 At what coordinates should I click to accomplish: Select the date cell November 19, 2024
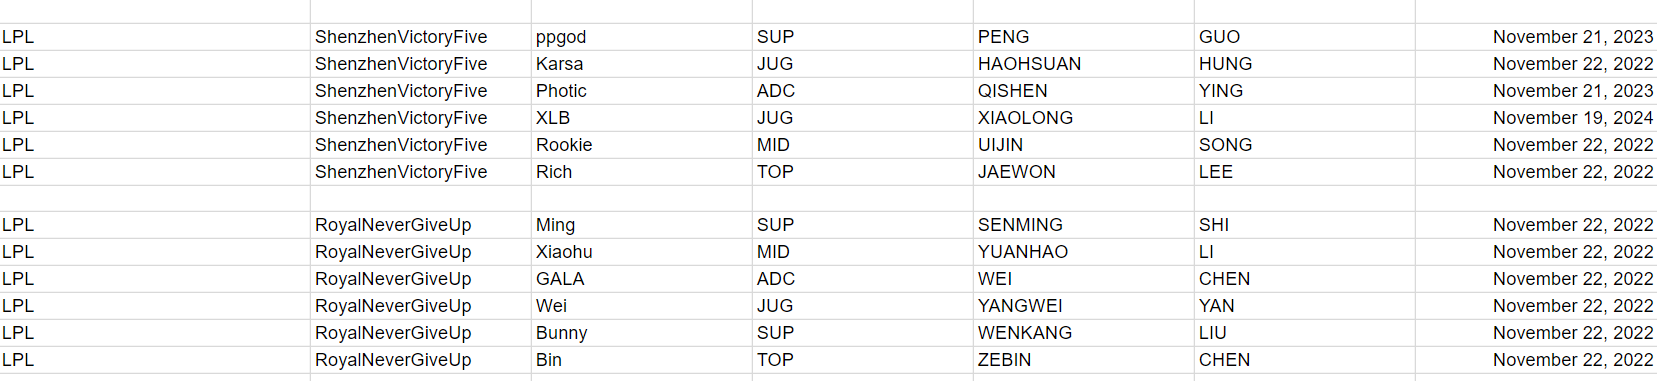point(1535,118)
